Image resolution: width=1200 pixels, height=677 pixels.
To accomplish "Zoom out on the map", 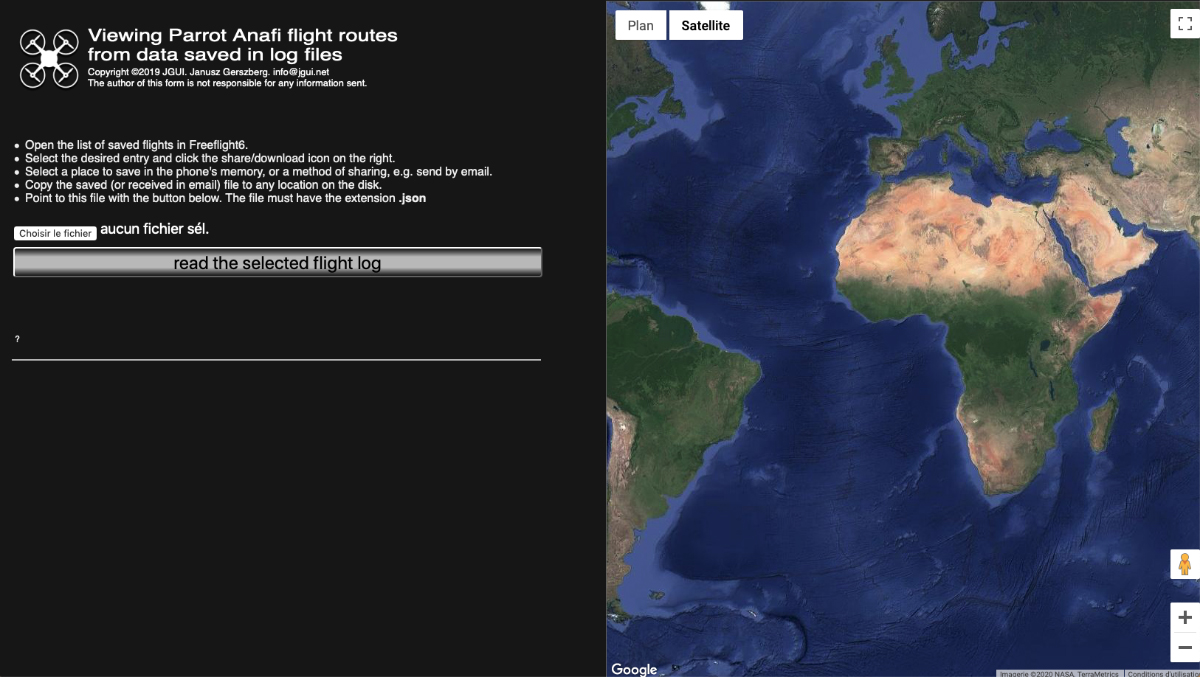I will tap(1185, 647).
